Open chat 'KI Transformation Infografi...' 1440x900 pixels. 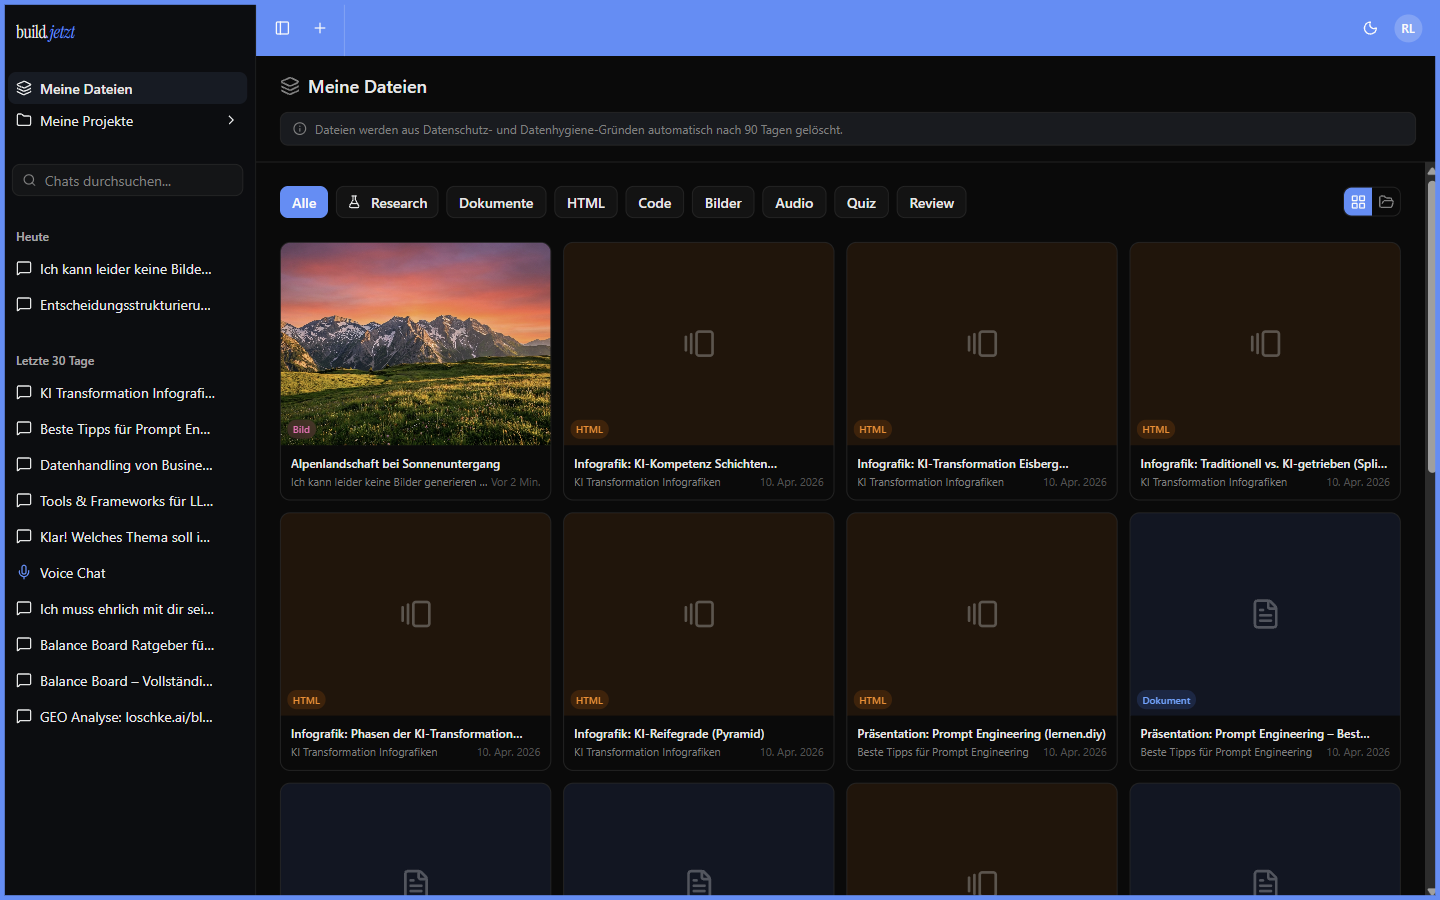pyautogui.click(x=128, y=393)
